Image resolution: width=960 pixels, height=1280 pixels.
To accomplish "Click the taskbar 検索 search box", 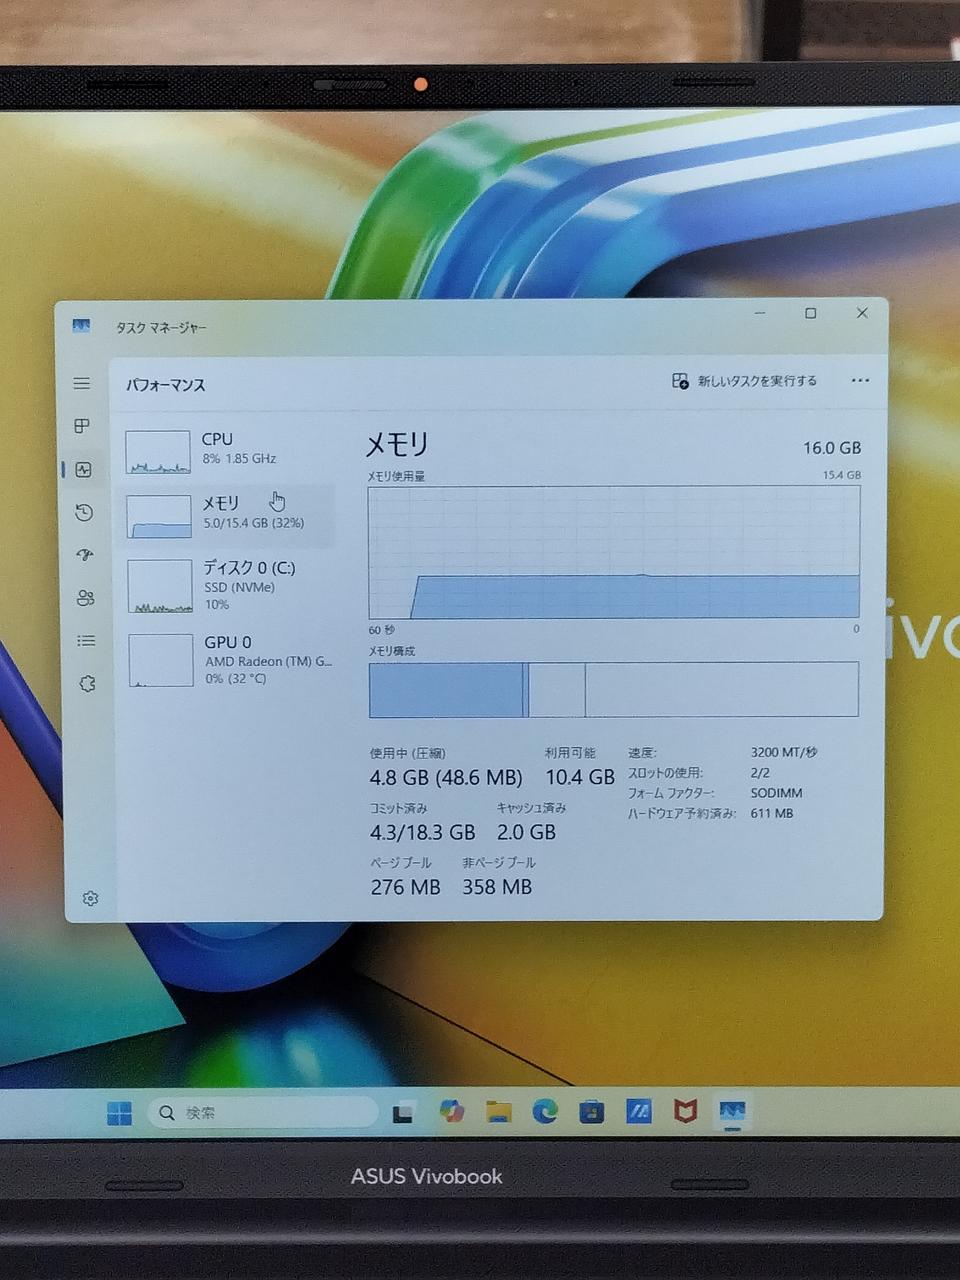I will [x=263, y=1113].
